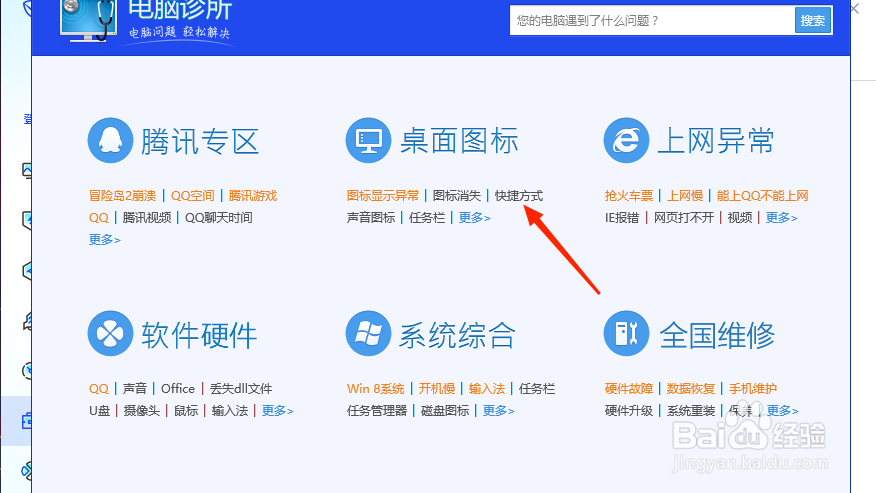Viewport: 876px width, 493px height.
Task: Click the 搜索 search button
Action: [813, 21]
